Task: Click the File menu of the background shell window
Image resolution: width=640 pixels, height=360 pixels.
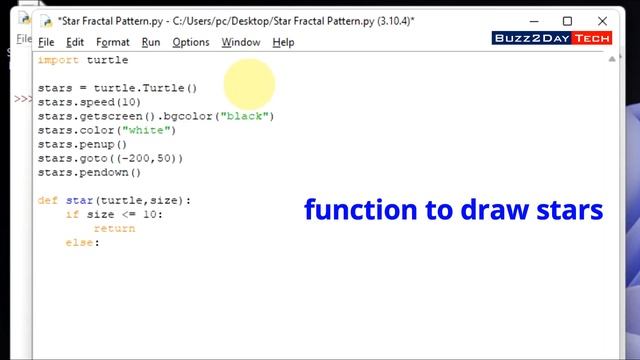Action: tap(24, 39)
